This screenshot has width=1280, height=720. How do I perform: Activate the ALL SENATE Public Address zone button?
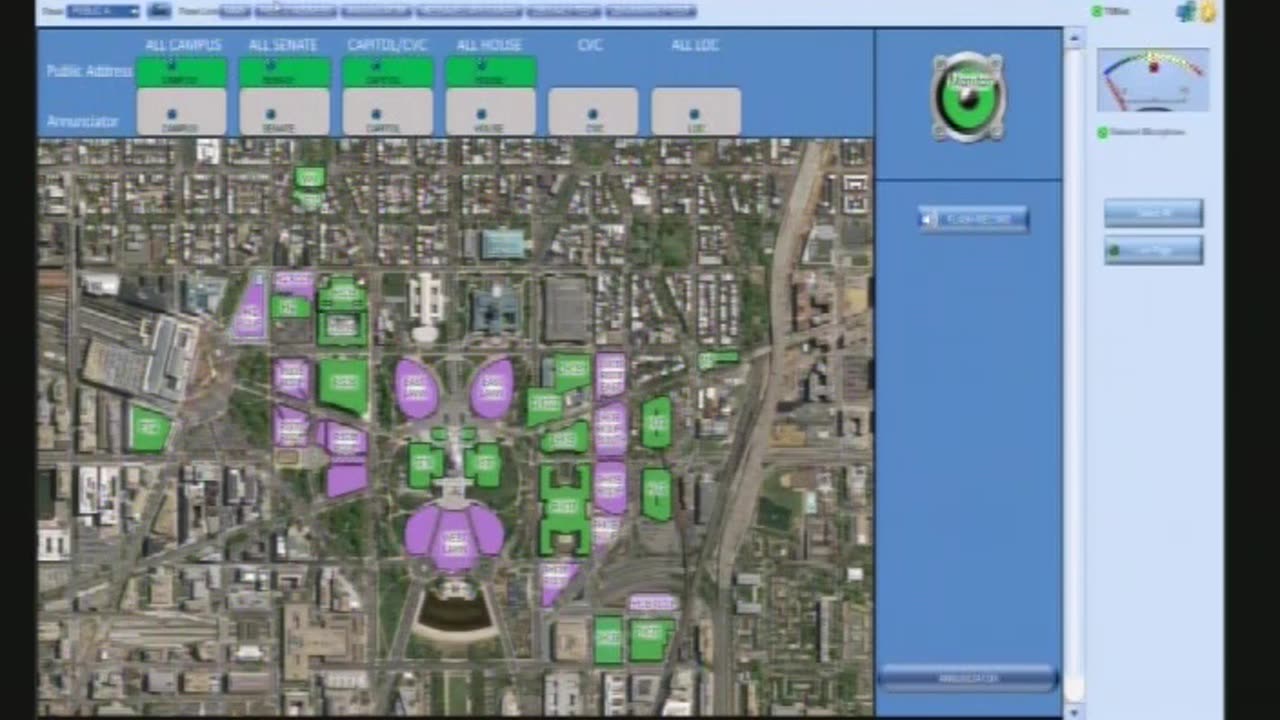pos(285,72)
